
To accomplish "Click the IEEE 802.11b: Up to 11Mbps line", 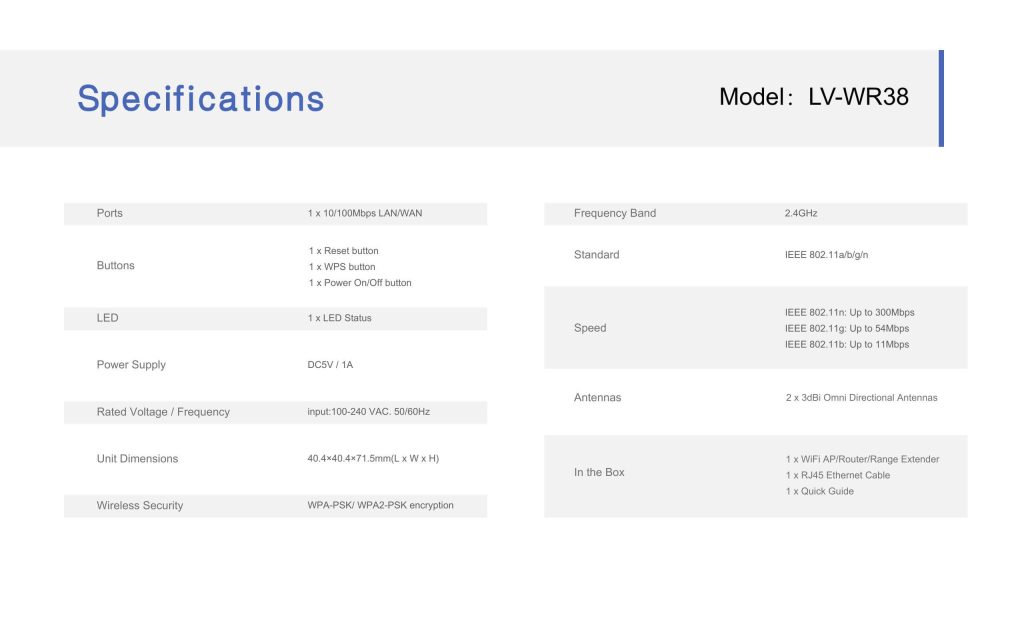I will [847, 345].
